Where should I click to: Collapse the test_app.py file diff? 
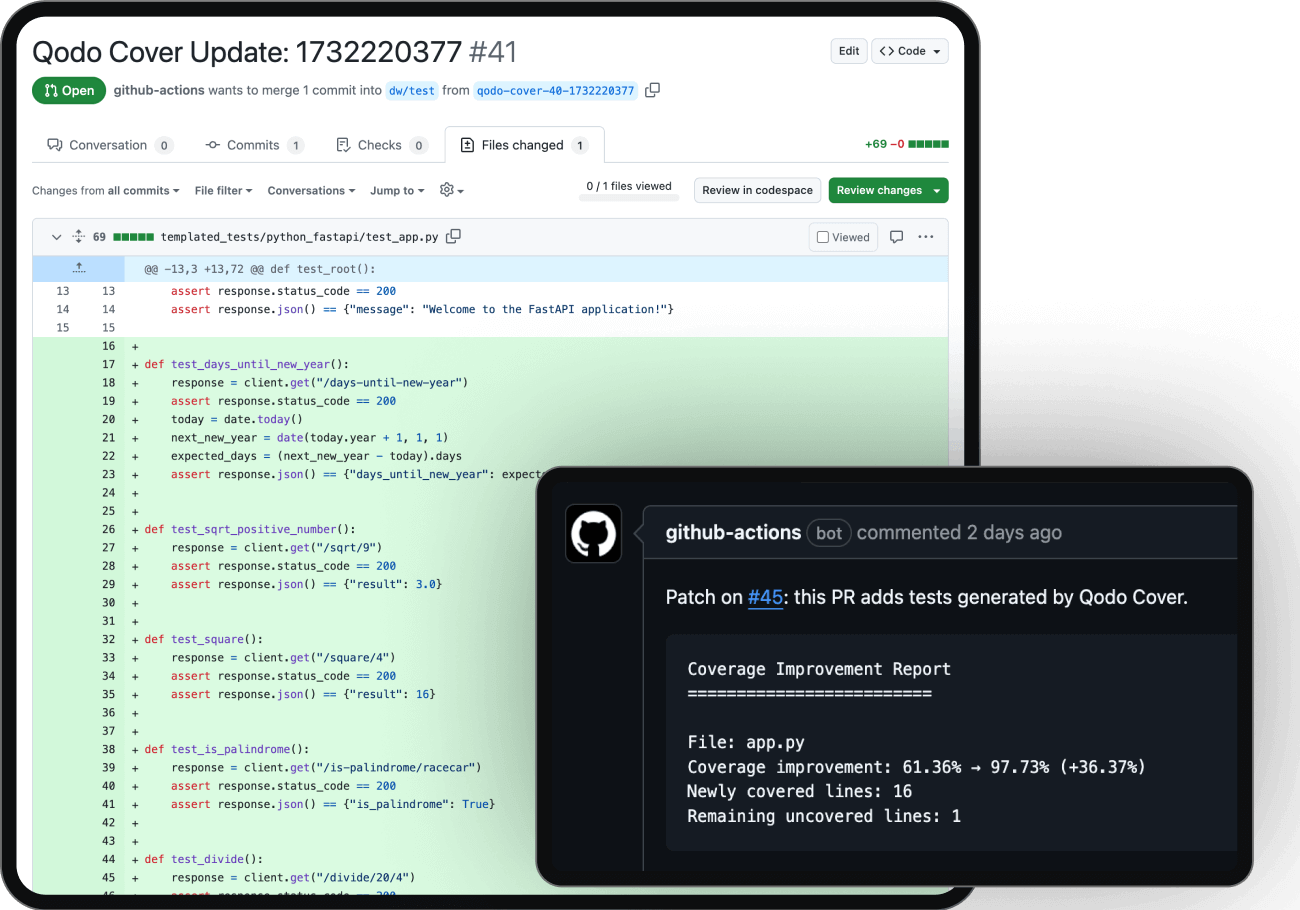[x=55, y=237]
